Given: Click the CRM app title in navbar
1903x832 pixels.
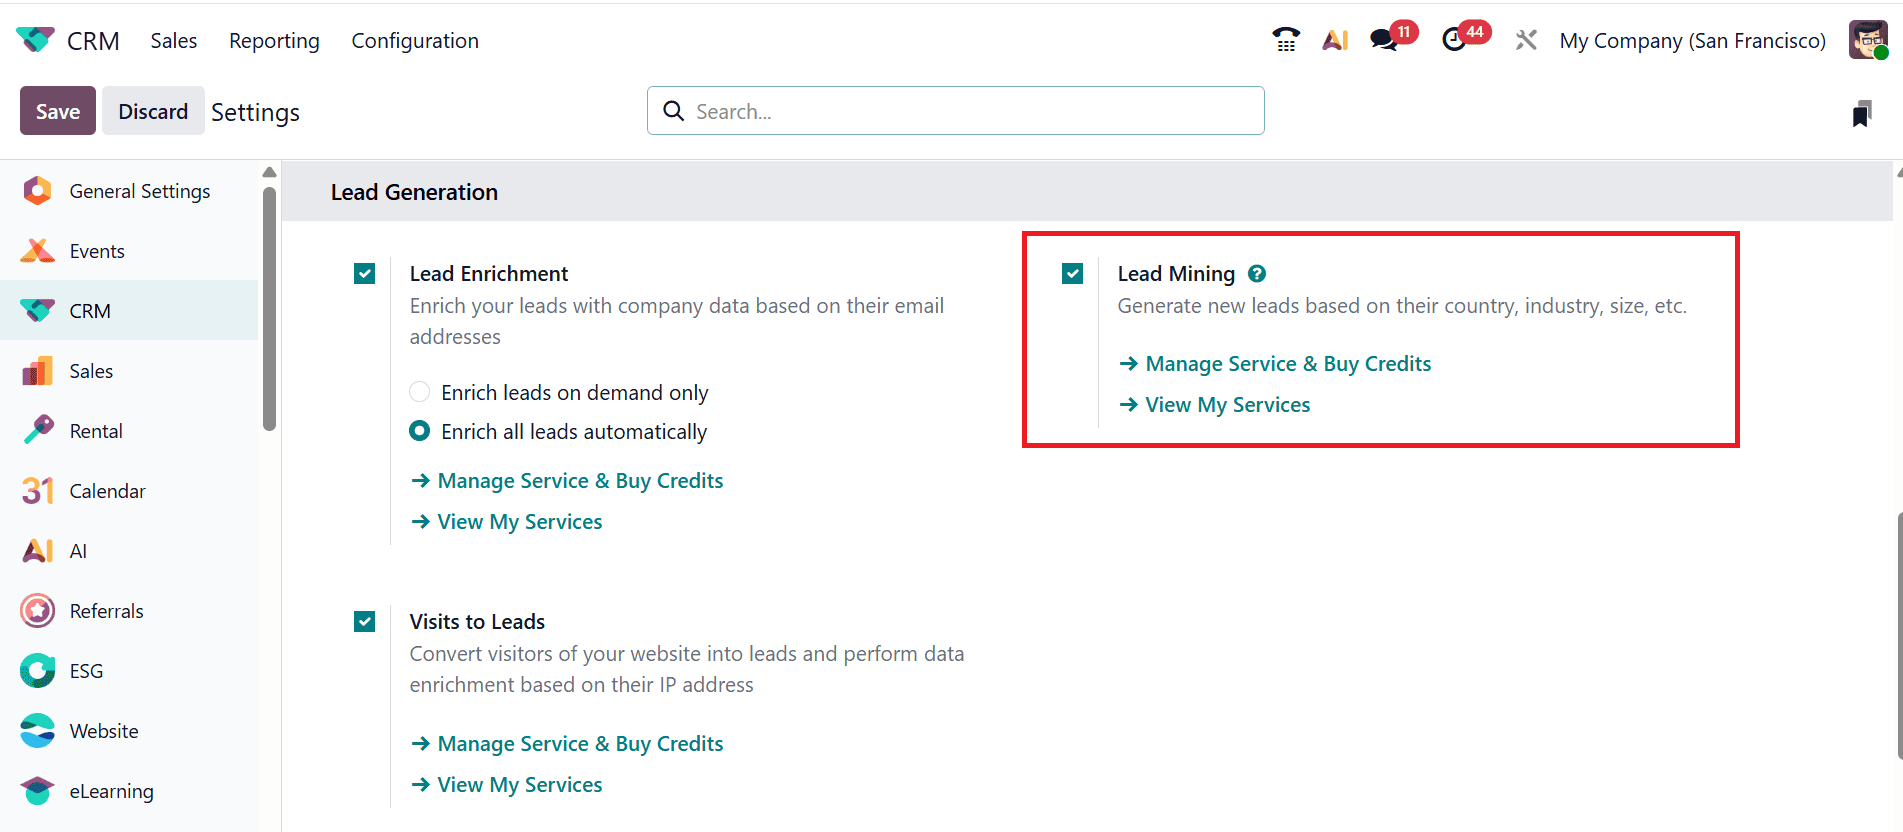Looking at the screenshot, I should (93, 41).
